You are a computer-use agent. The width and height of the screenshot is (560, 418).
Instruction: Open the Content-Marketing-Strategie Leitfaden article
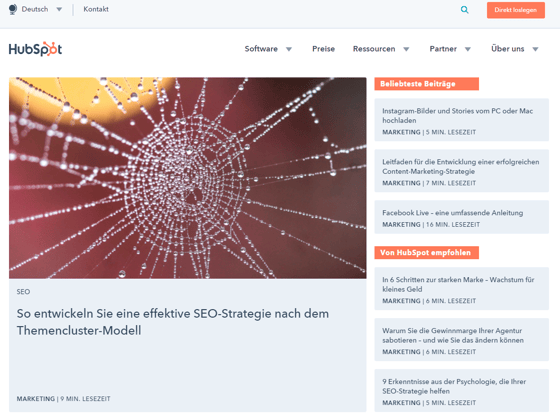pos(461,171)
